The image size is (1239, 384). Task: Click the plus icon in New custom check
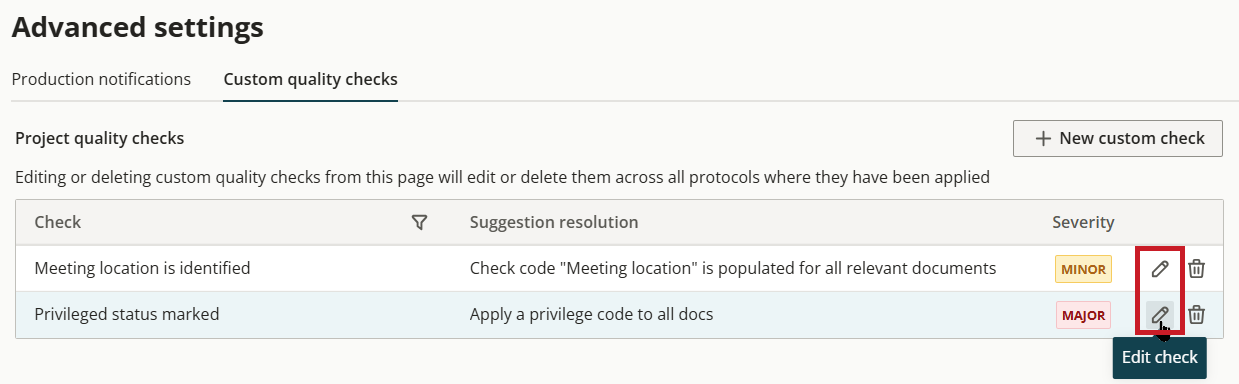point(1043,139)
